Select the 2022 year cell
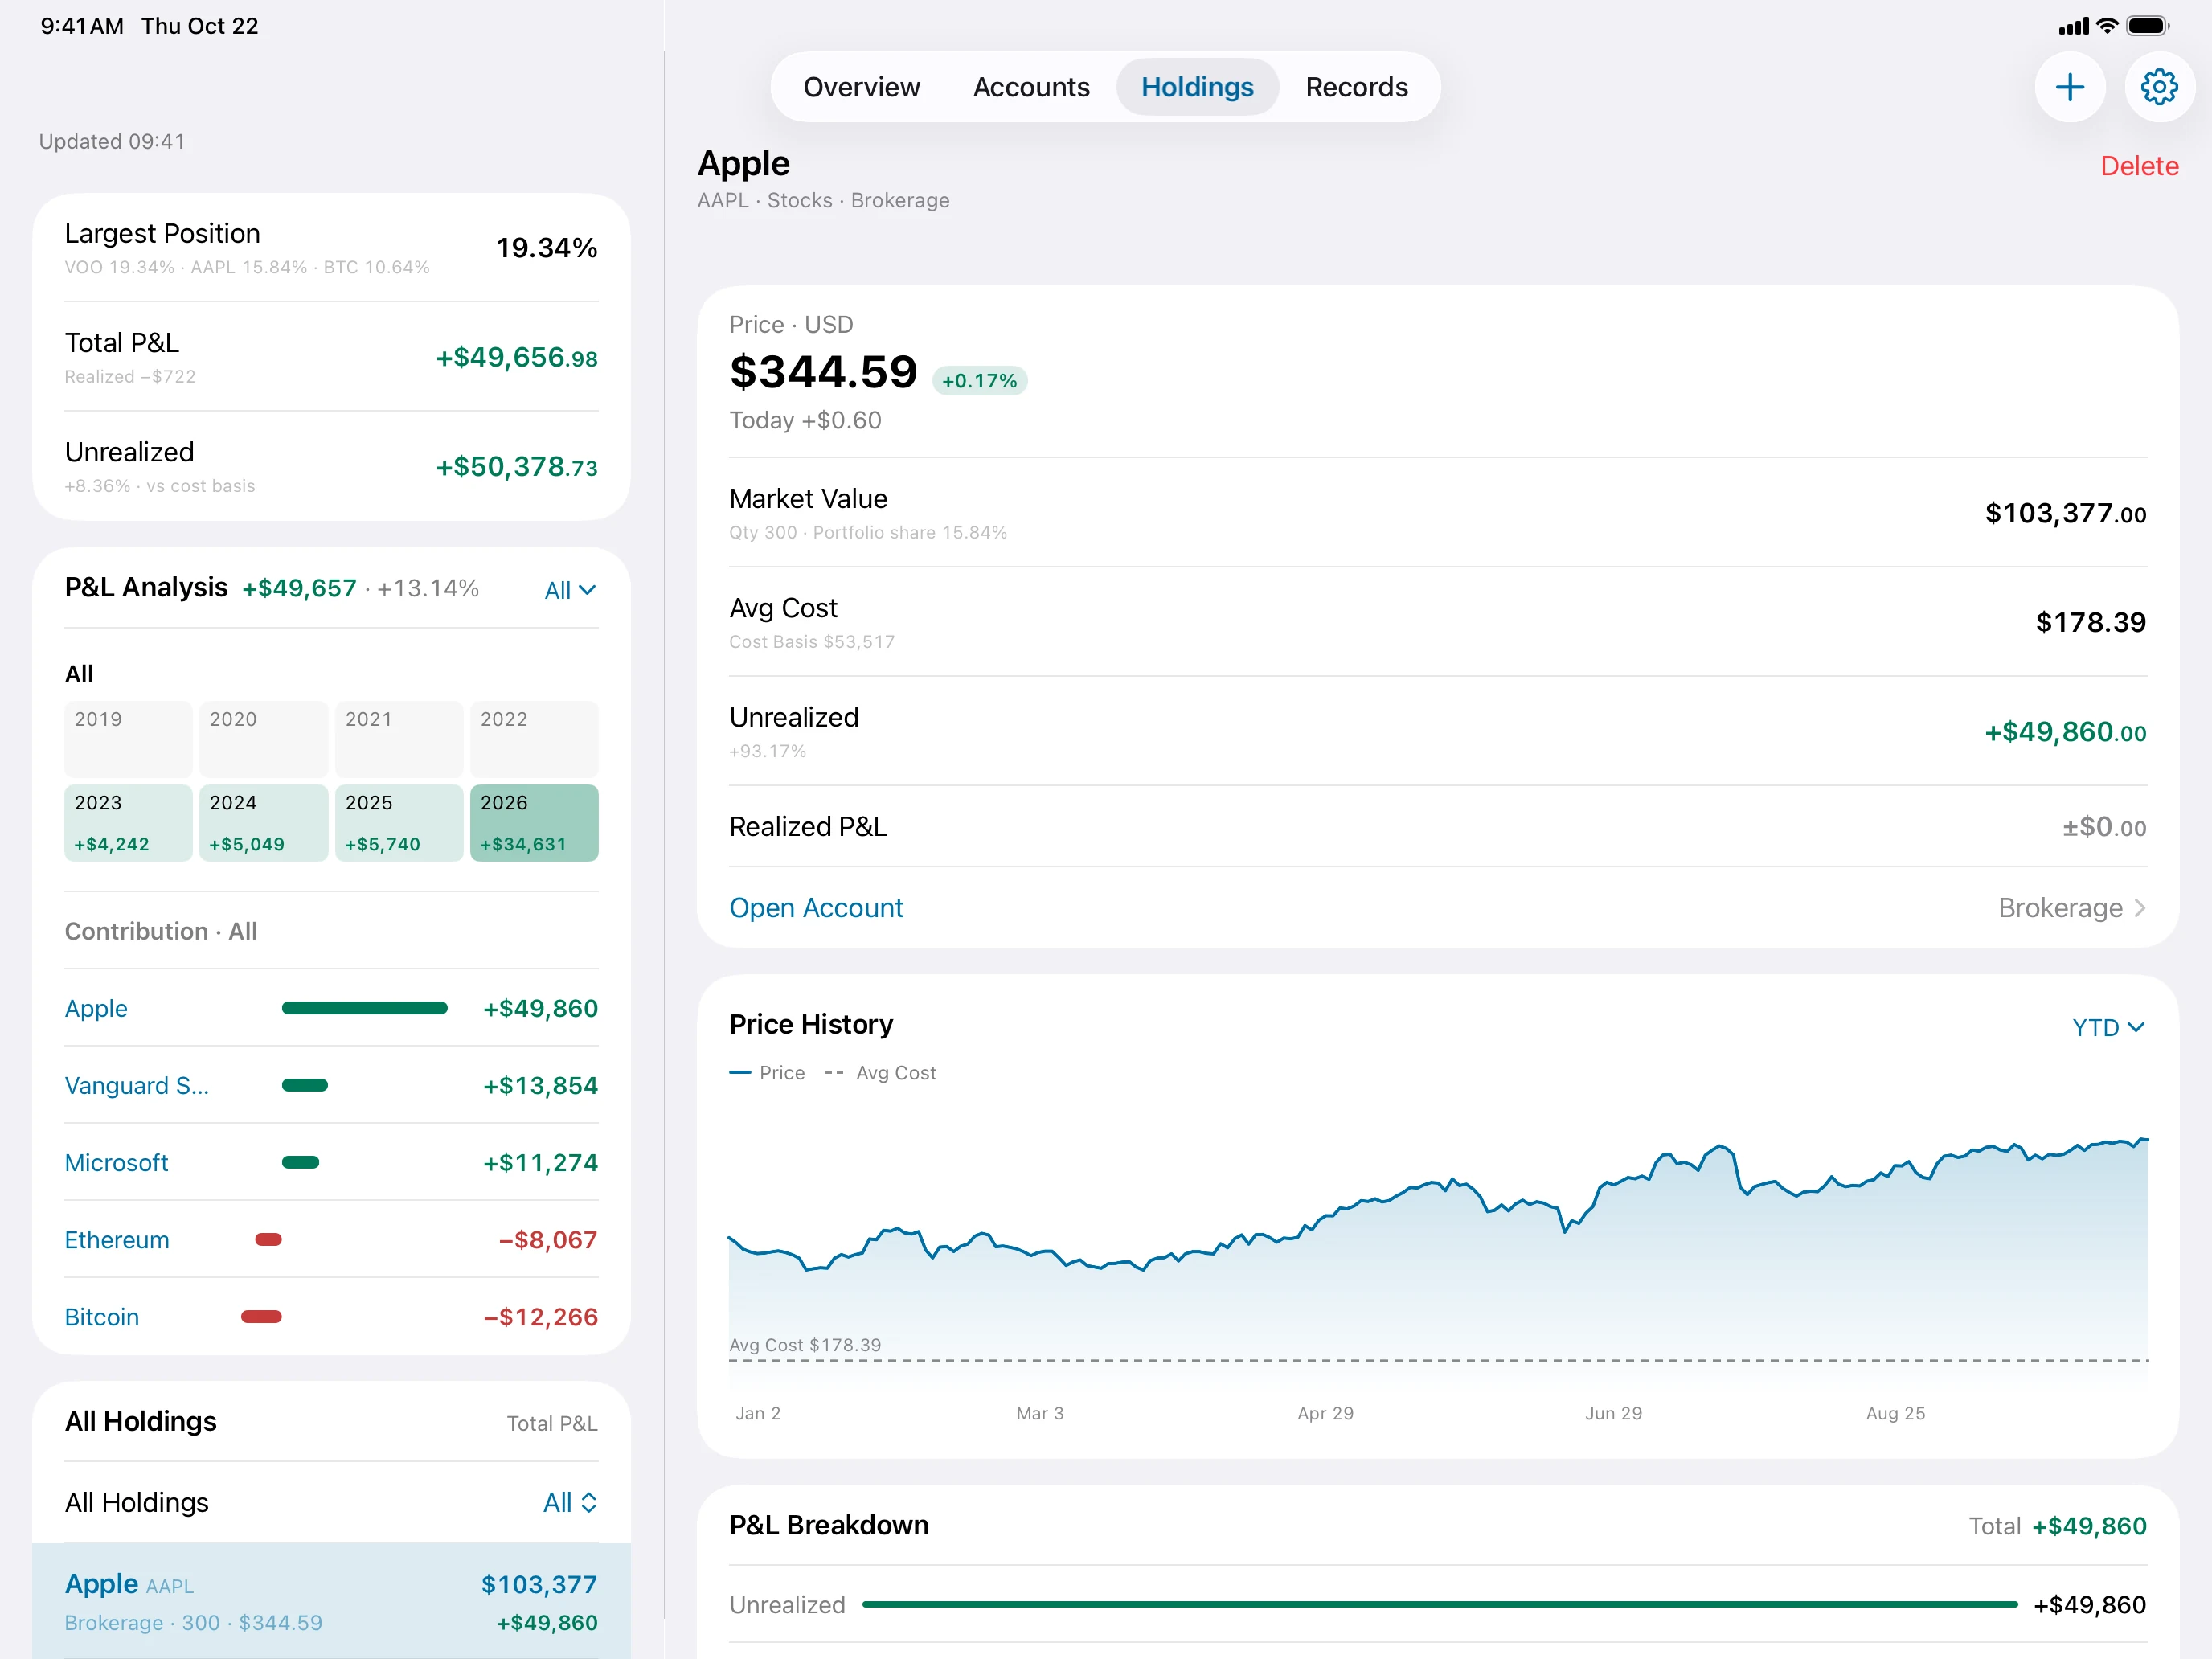The width and height of the screenshot is (2212, 1659). pos(534,739)
